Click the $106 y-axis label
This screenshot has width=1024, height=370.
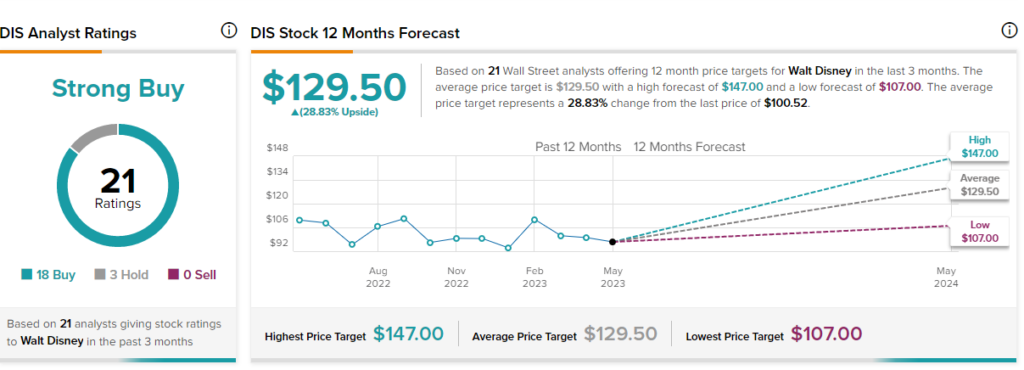coord(277,219)
